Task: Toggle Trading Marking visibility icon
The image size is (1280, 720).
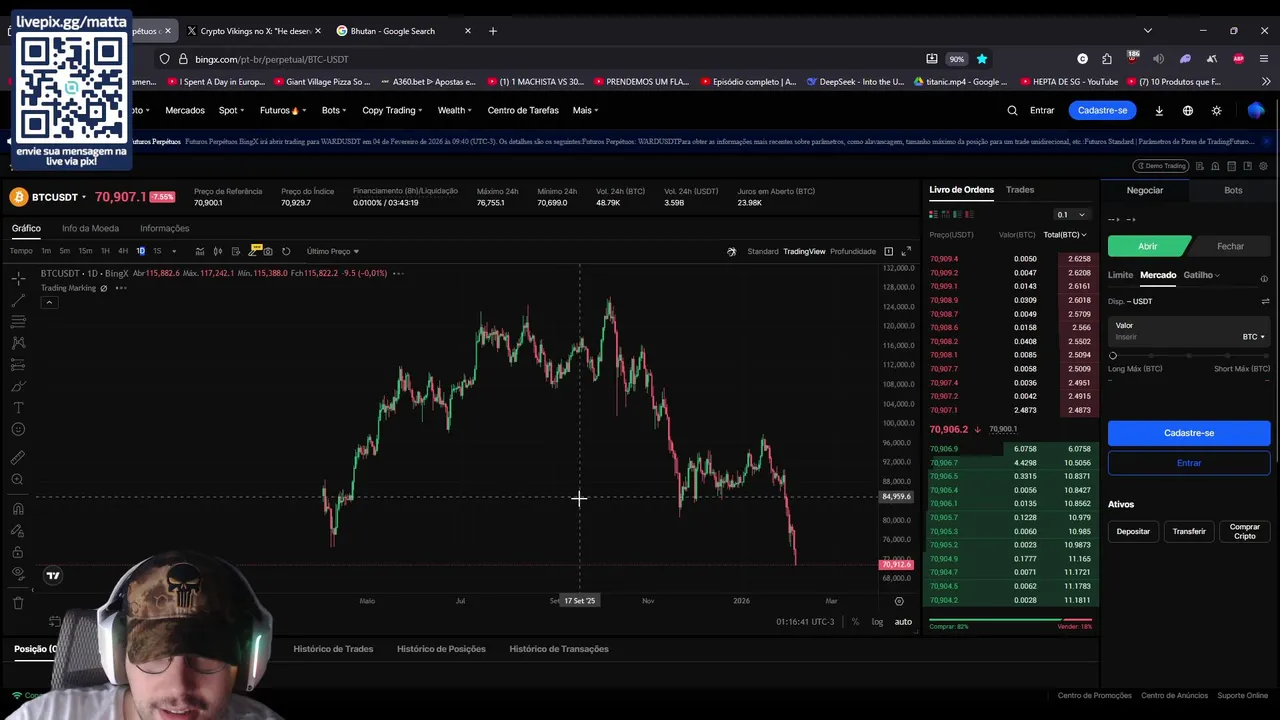Action: [104, 288]
